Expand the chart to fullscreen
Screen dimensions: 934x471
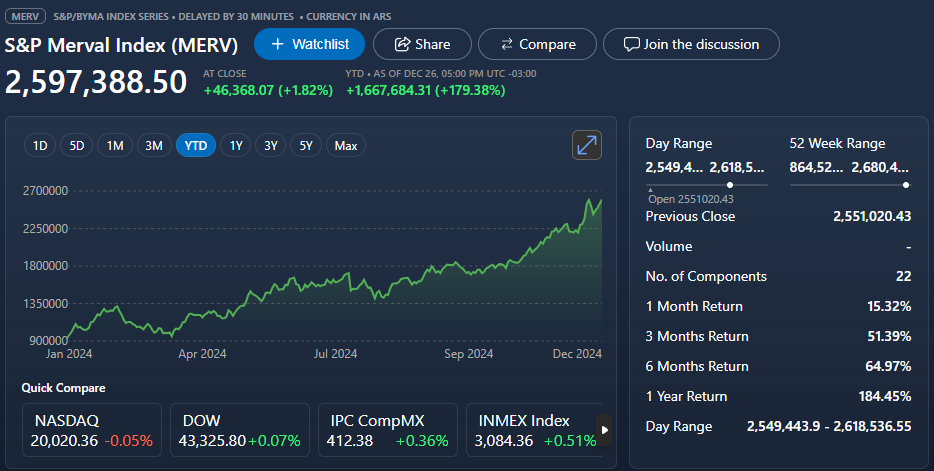click(587, 145)
